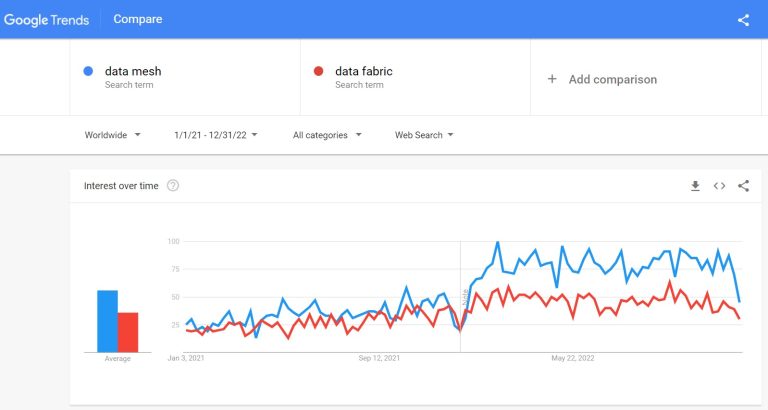Click the share icon in blue header
The image size is (768, 410).
[743, 20]
